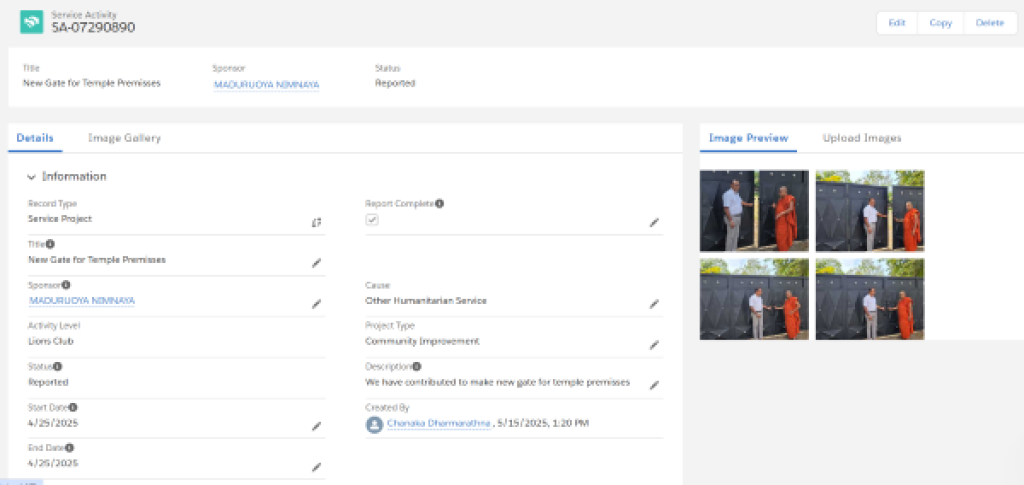Show info tooltip for Sponsor field

pyautogui.click(x=66, y=285)
